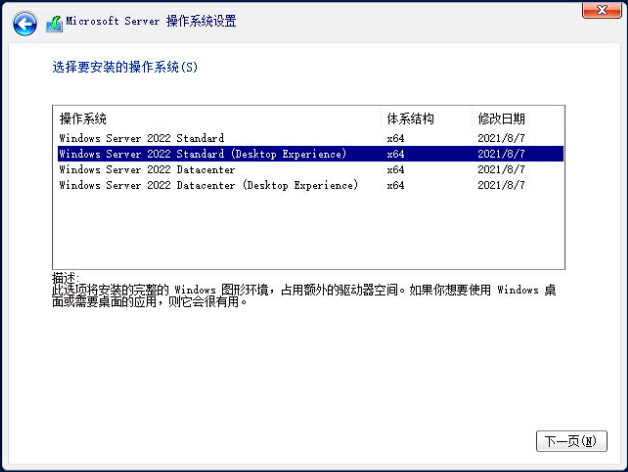Choose Windows Server 2022 Datacenter entry
This screenshot has width=628, height=472.
(x=147, y=170)
